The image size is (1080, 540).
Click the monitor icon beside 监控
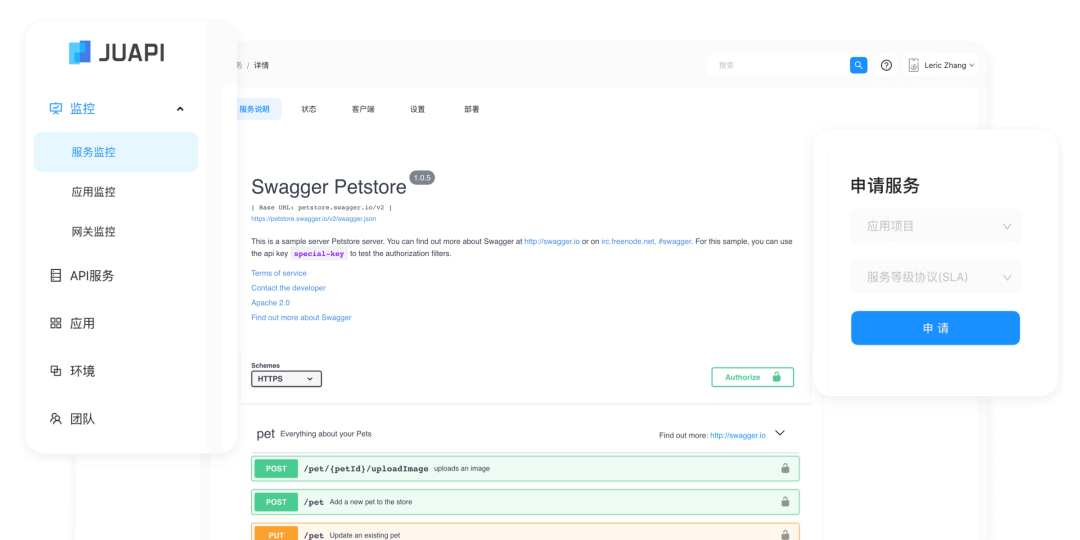[56, 108]
